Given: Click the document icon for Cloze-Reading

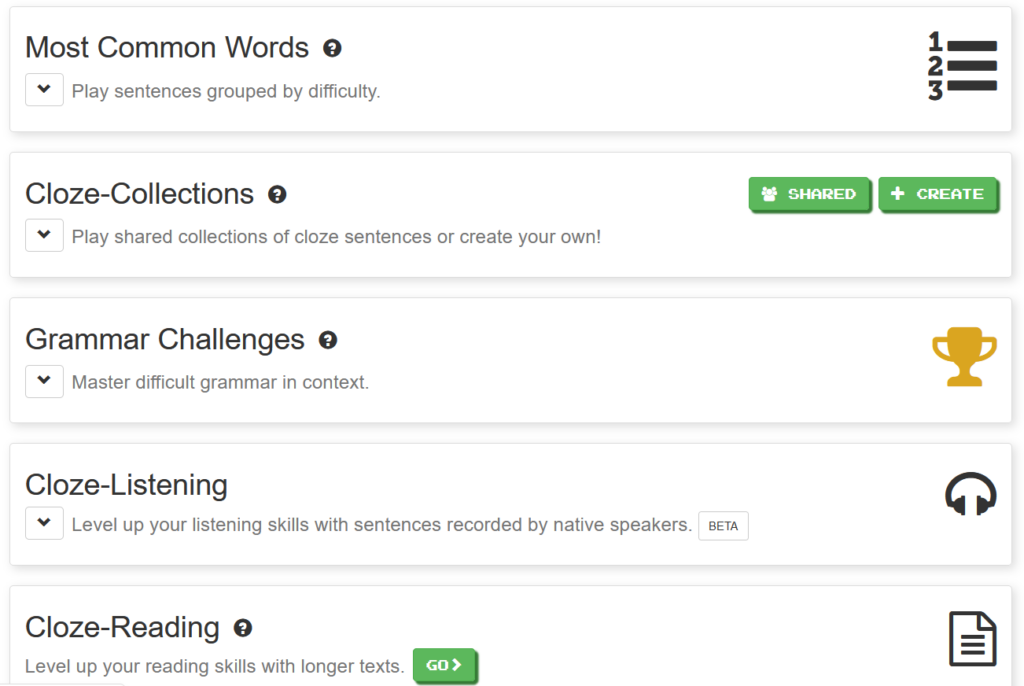Looking at the screenshot, I should click(970, 638).
